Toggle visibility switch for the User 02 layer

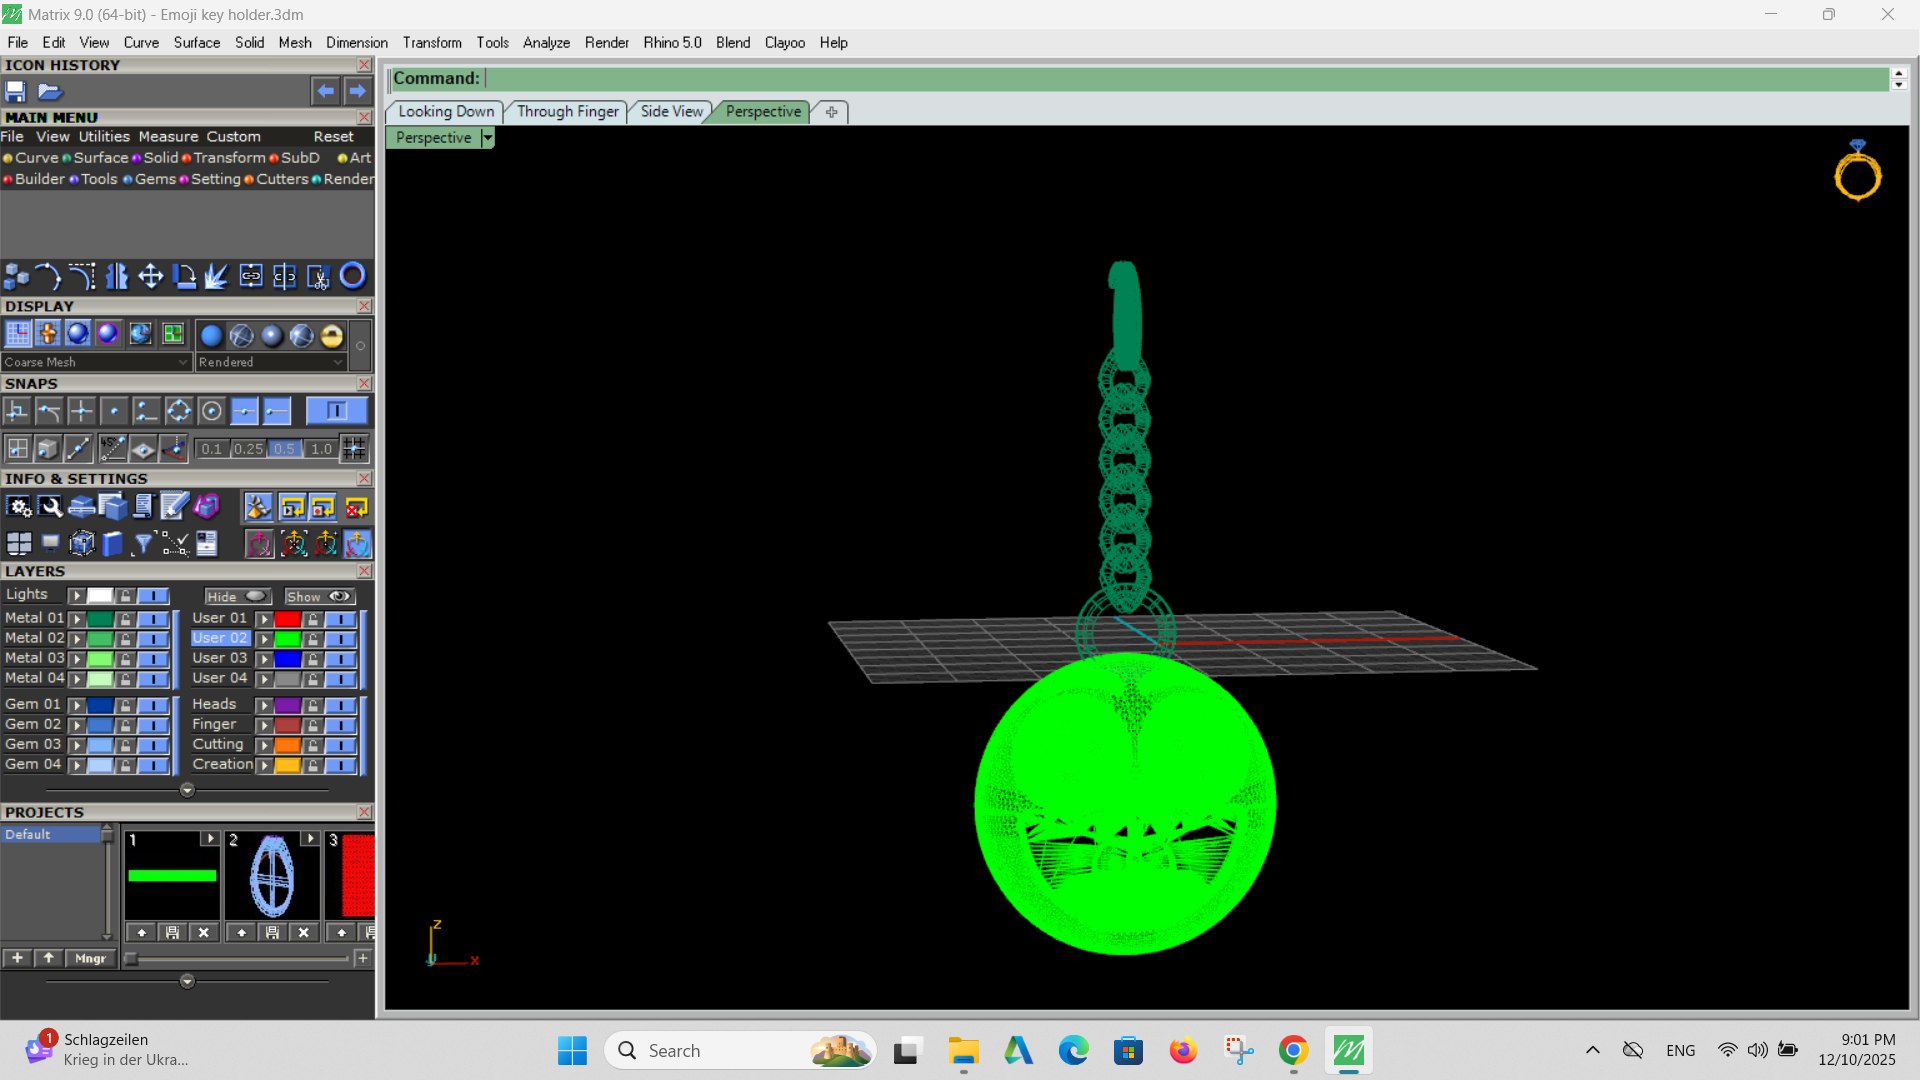tap(340, 639)
